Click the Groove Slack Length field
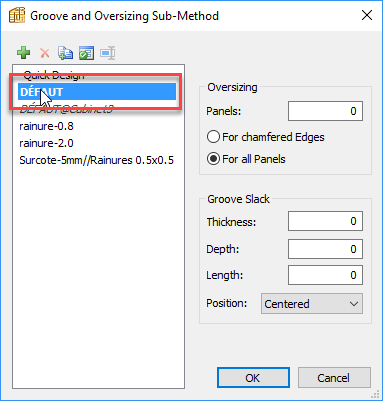The image size is (383, 401). tap(325, 275)
